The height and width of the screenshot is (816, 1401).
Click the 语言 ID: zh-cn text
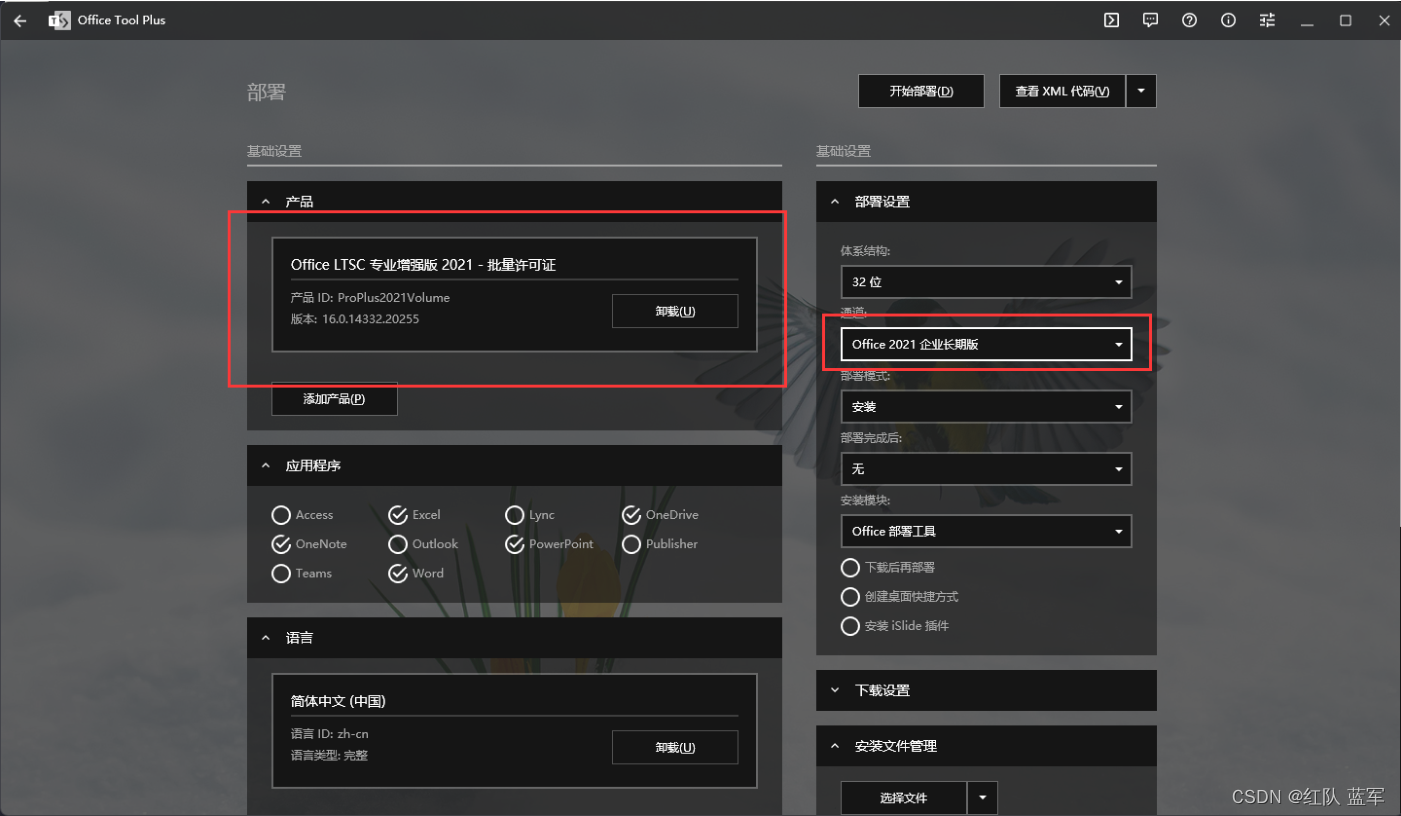(330, 734)
